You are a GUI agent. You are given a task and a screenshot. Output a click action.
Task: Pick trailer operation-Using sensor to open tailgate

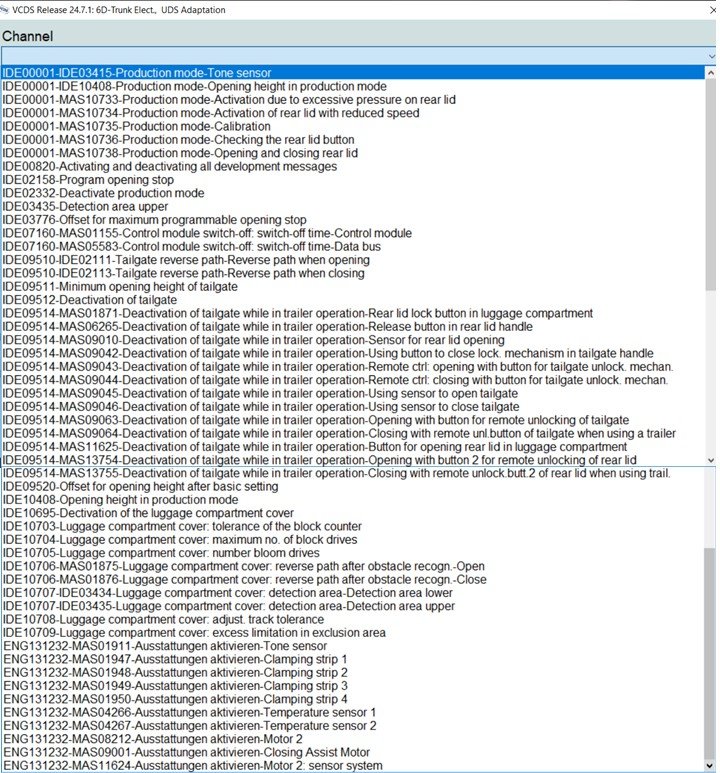pyautogui.click(x=260, y=393)
